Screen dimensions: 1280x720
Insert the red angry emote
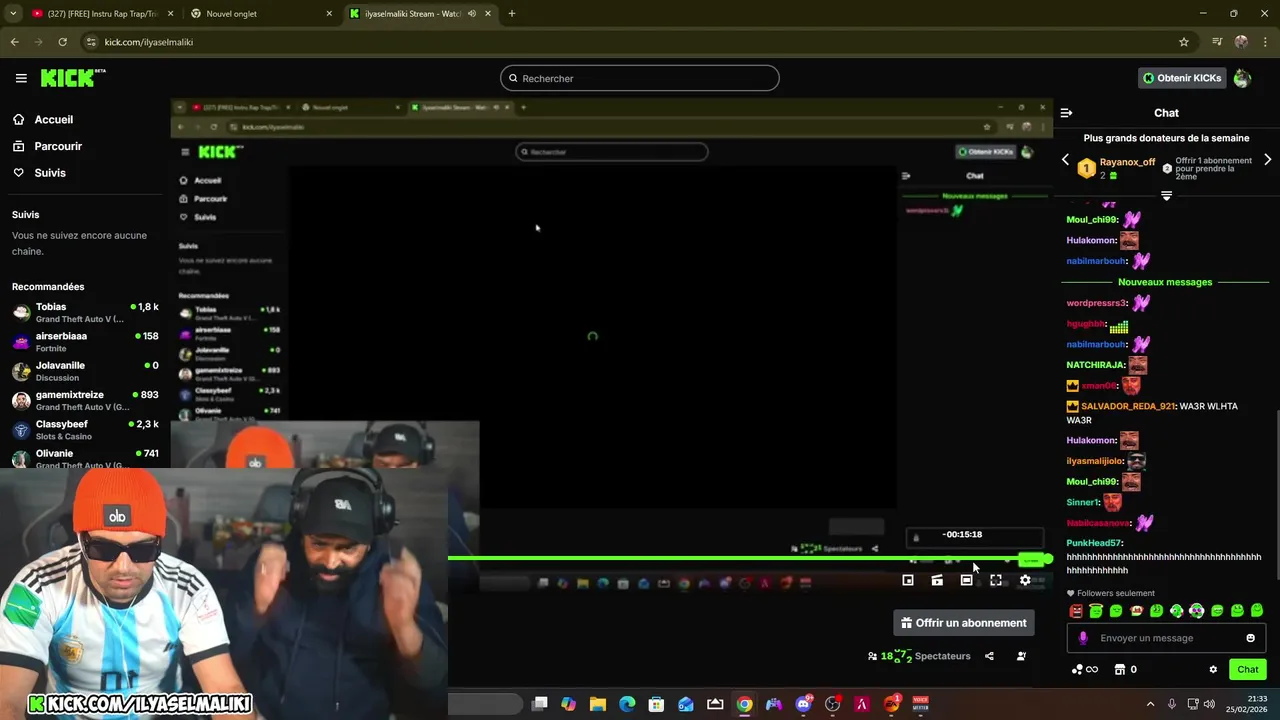pos(1076,611)
